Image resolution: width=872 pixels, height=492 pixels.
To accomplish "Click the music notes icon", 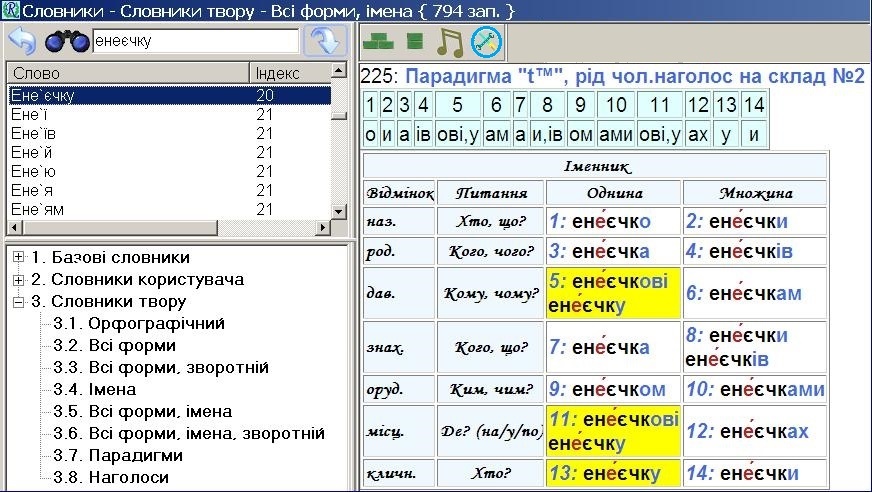I will click(450, 42).
